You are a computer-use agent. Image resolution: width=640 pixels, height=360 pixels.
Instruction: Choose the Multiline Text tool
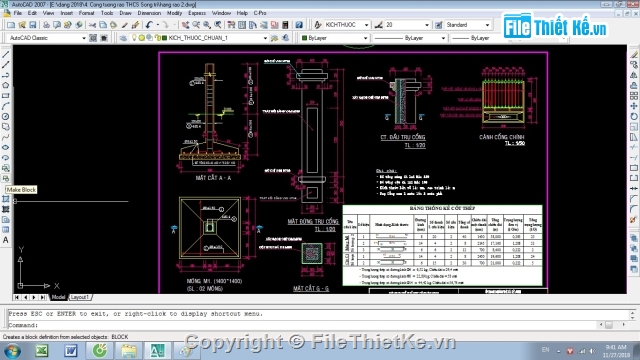coord(6,240)
